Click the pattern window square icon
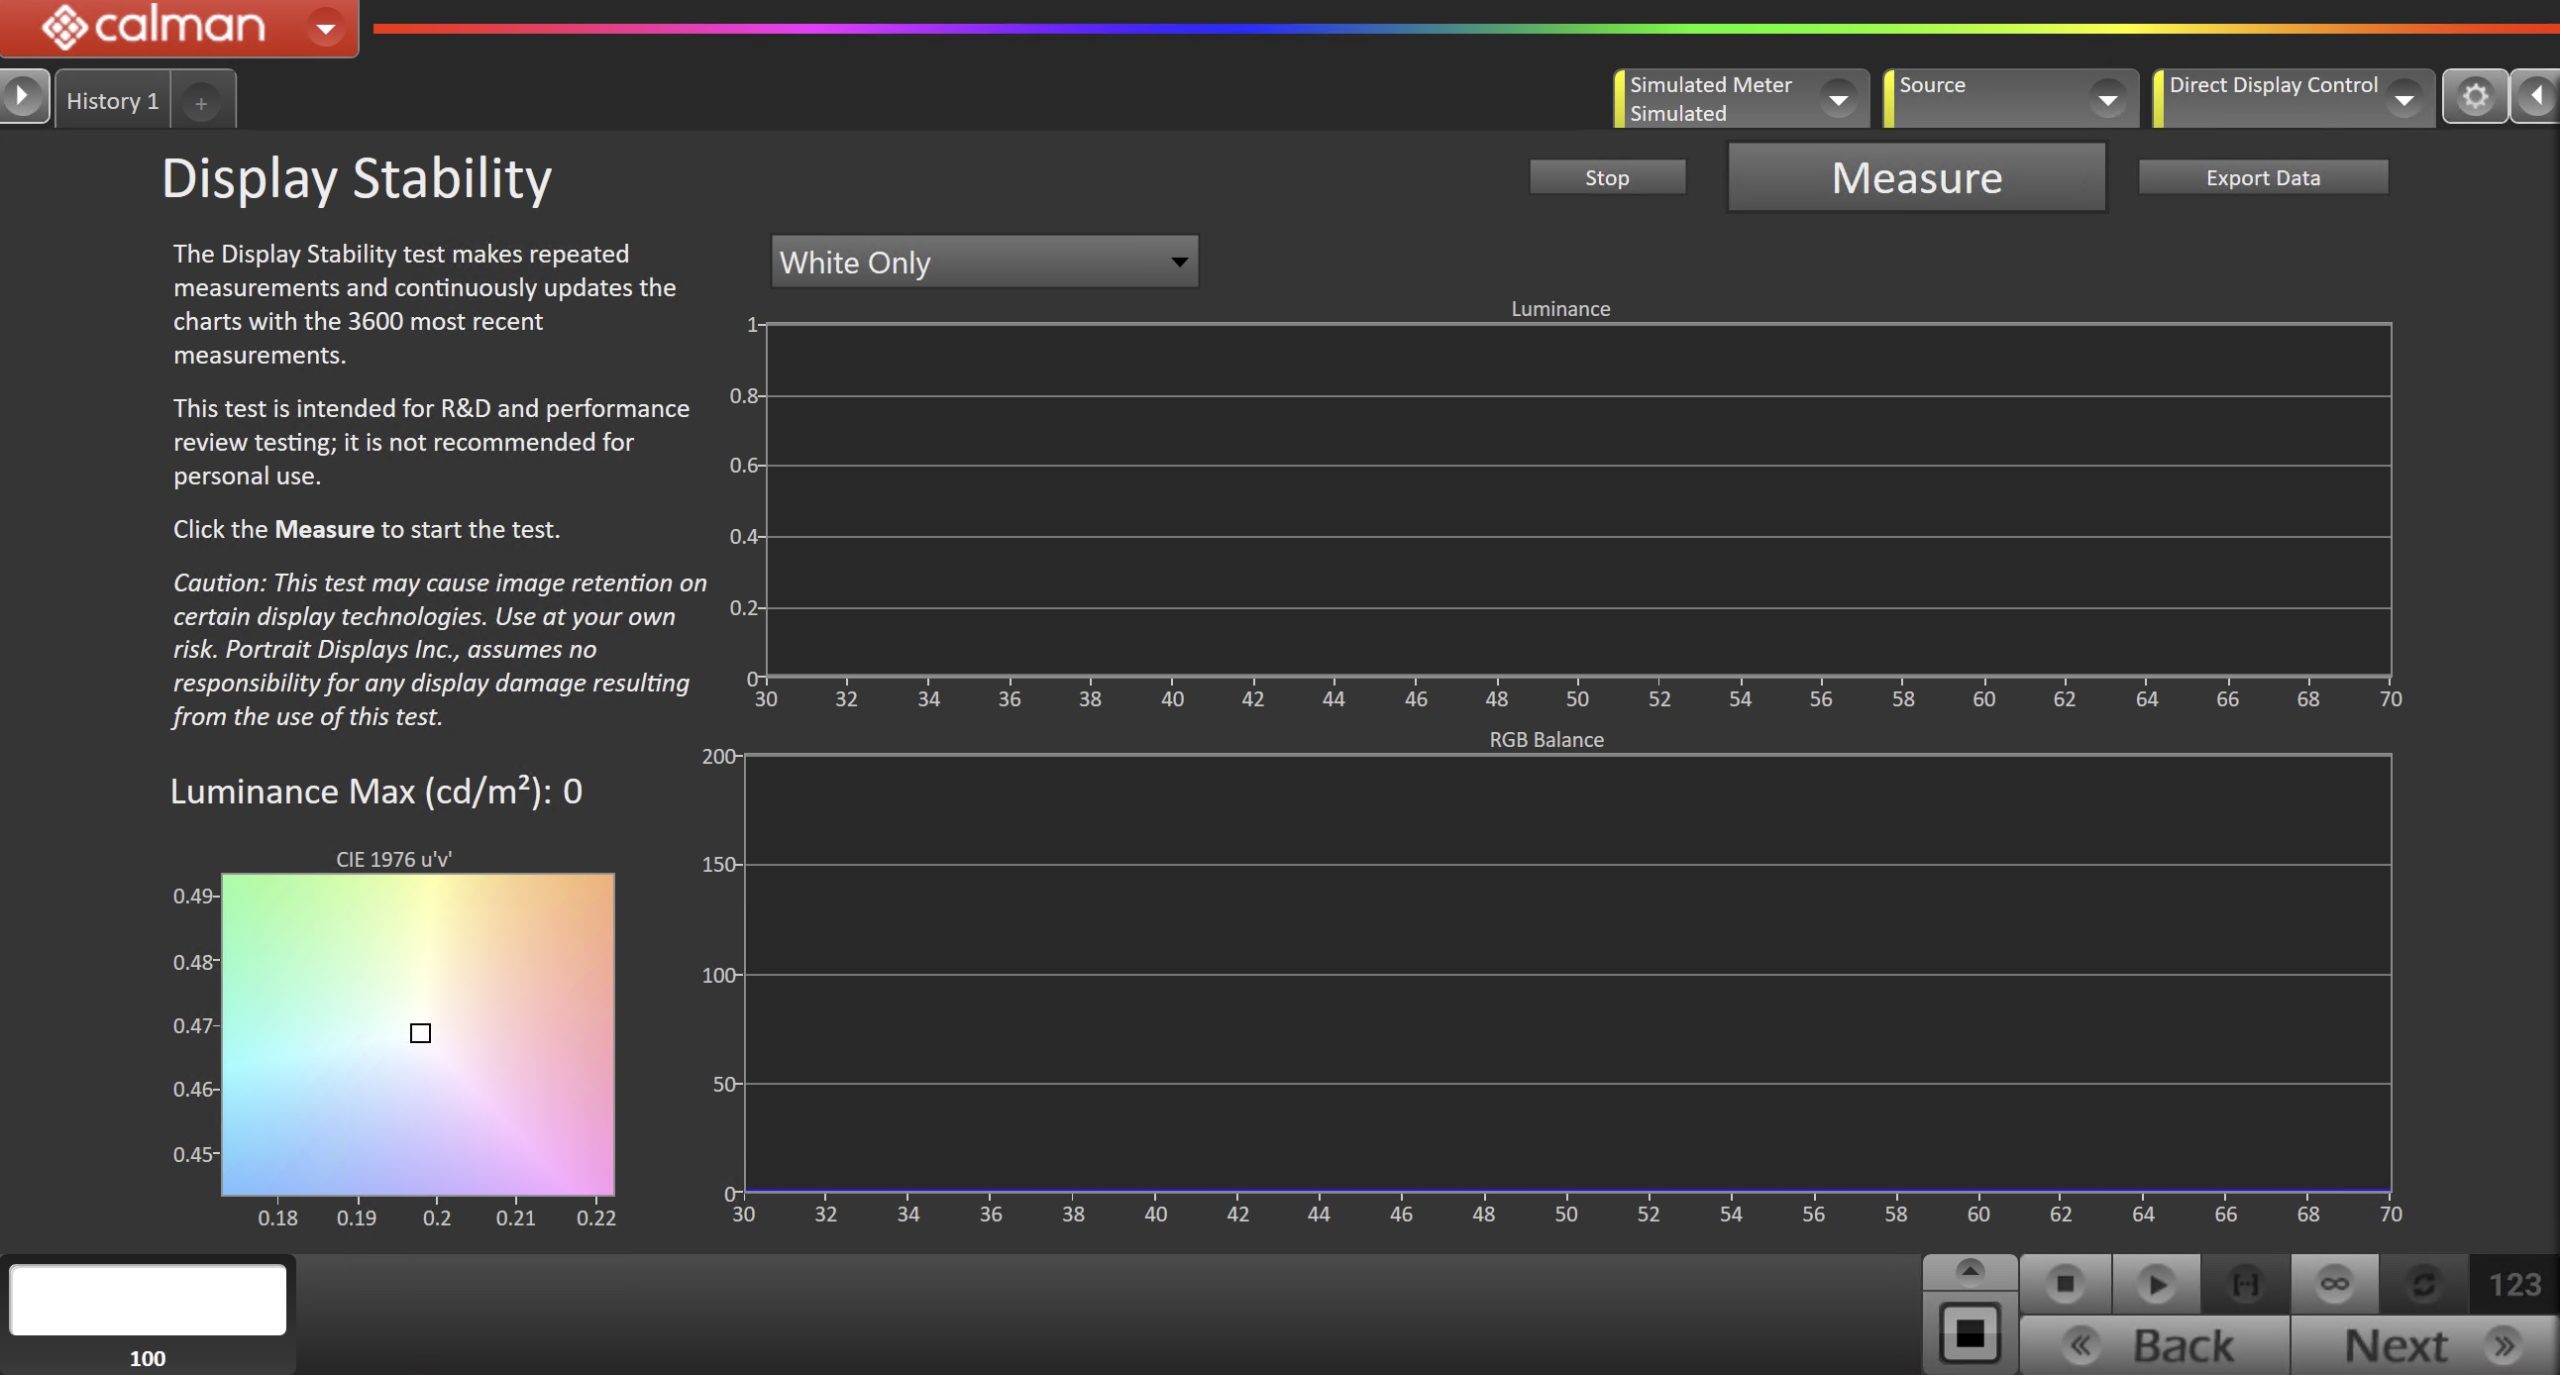This screenshot has height=1375, width=2560. pos(1969,1333)
